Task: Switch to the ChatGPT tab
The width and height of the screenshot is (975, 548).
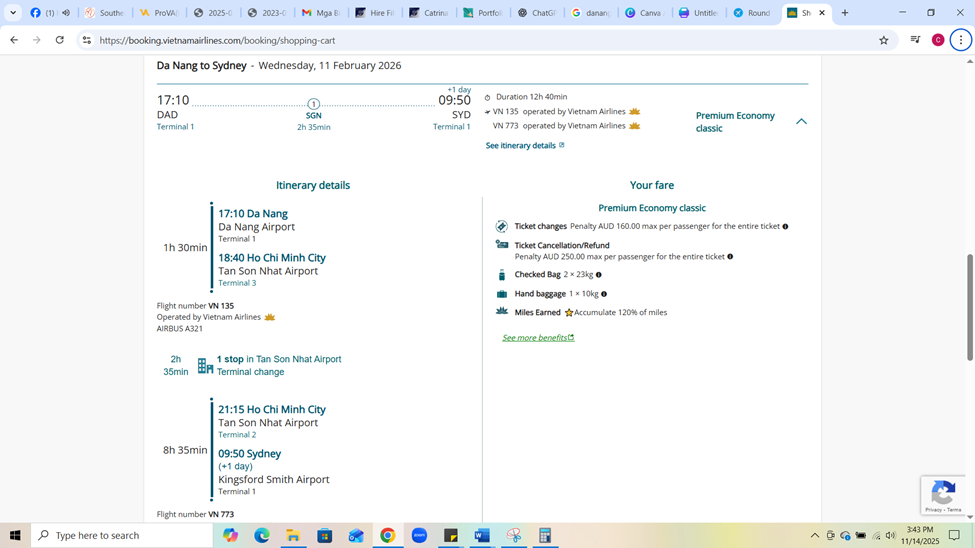Action: click(537, 12)
